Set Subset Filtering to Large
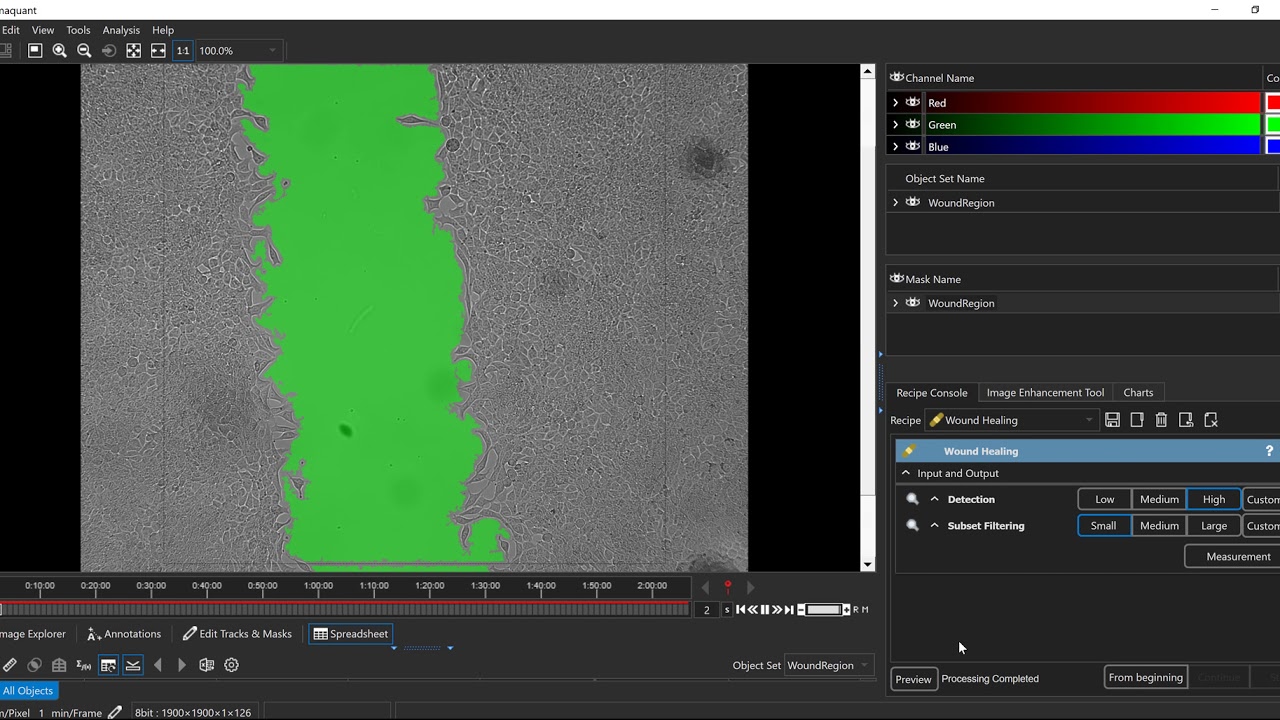Viewport: 1280px width, 720px height. (1214, 525)
